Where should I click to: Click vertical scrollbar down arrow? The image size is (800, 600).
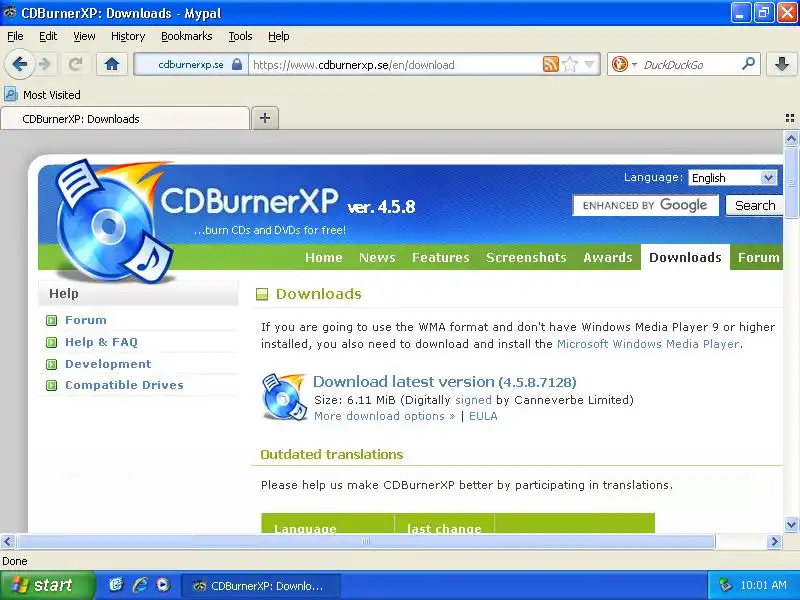[791, 524]
